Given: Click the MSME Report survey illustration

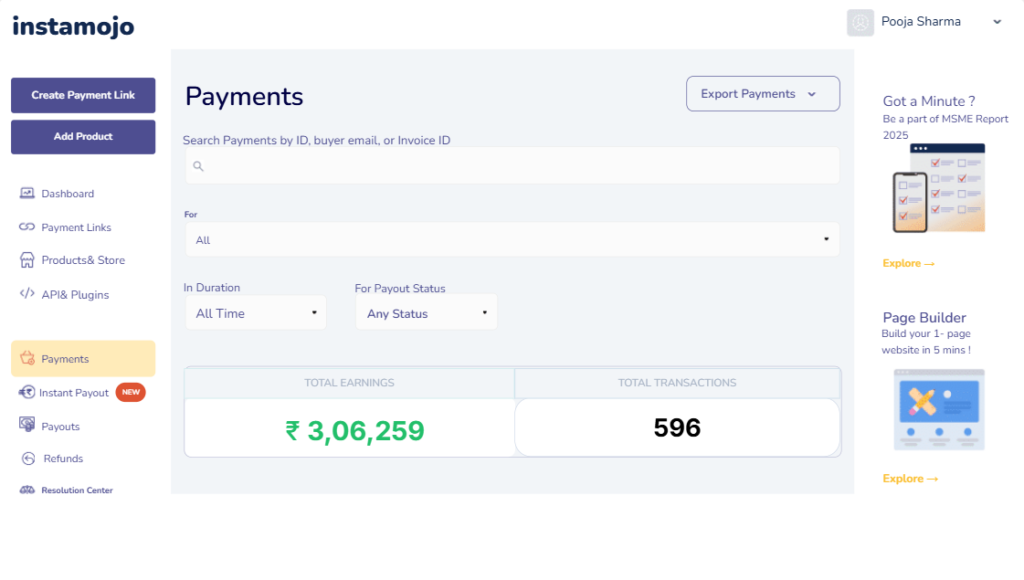Looking at the screenshot, I should [x=938, y=188].
